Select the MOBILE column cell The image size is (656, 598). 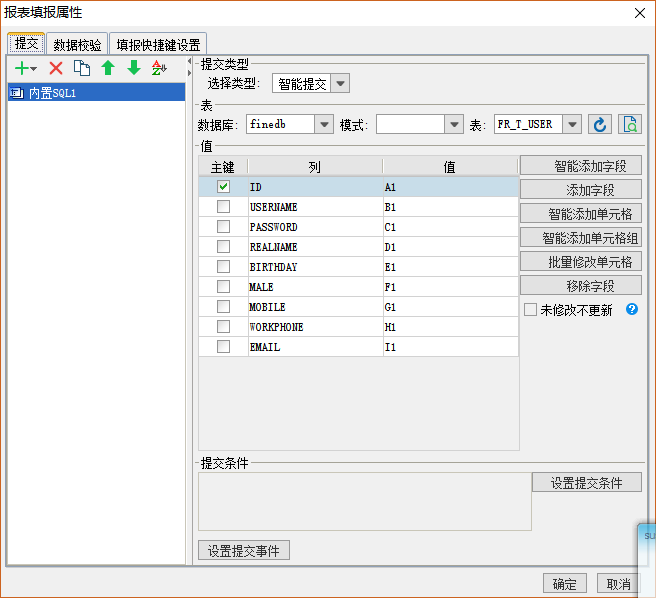[315, 307]
